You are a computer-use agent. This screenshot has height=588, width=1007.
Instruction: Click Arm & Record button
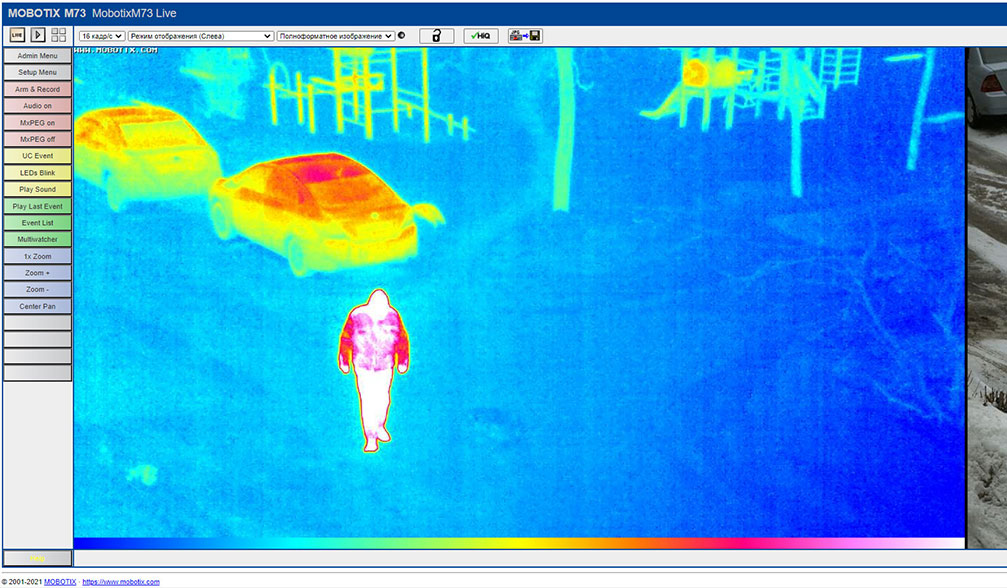tap(37, 89)
